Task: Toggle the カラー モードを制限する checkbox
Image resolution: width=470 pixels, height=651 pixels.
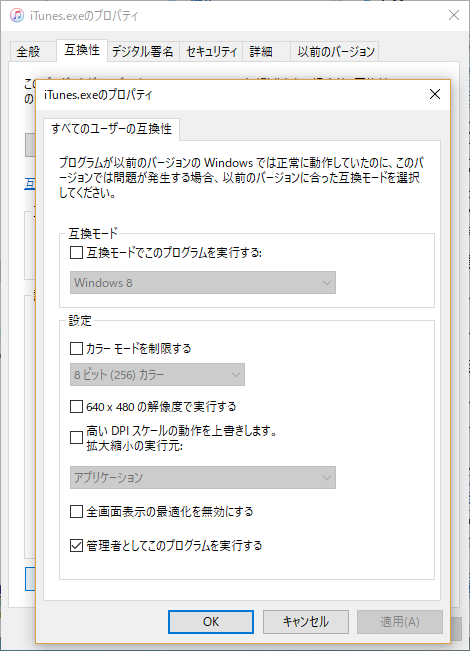Action: click(x=76, y=348)
